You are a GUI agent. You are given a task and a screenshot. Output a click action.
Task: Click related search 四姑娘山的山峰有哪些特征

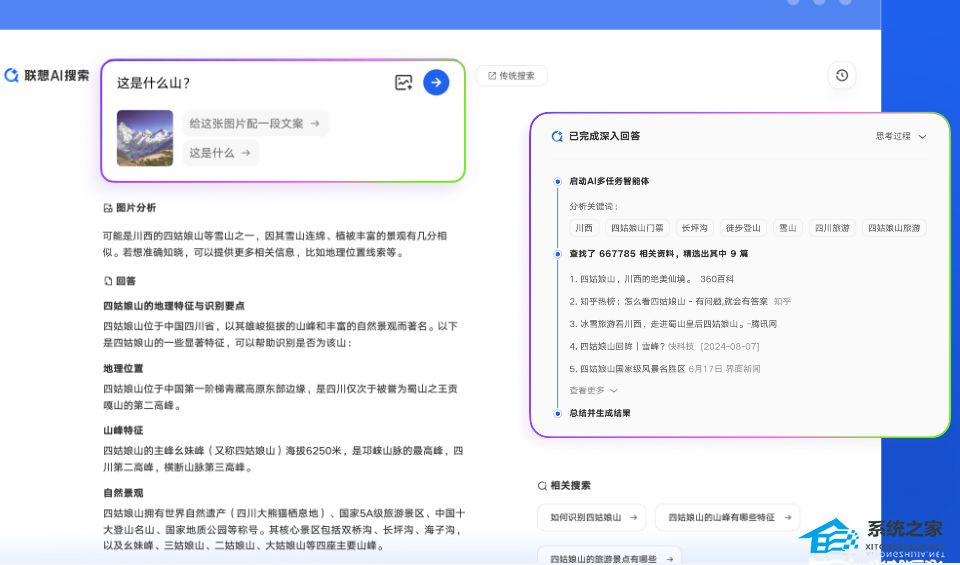coord(727,517)
